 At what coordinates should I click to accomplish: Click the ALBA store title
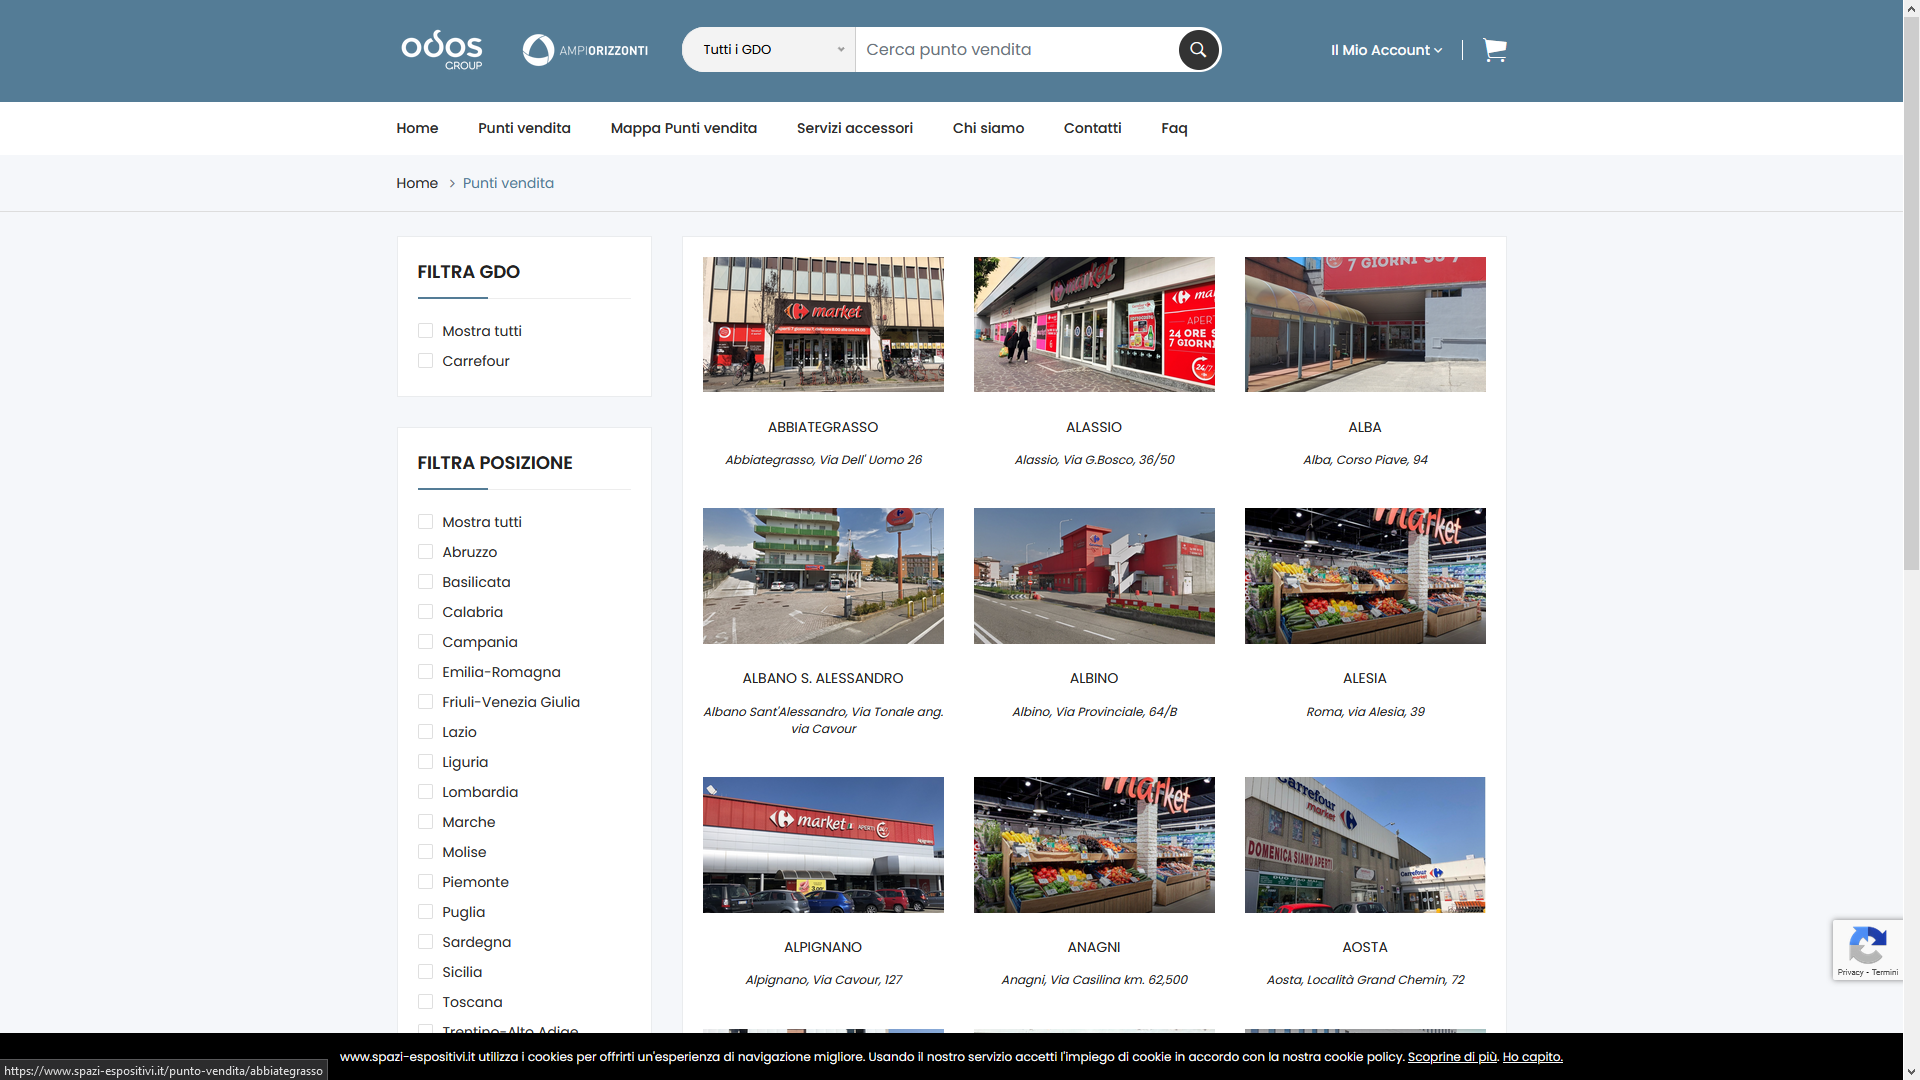(x=1365, y=427)
